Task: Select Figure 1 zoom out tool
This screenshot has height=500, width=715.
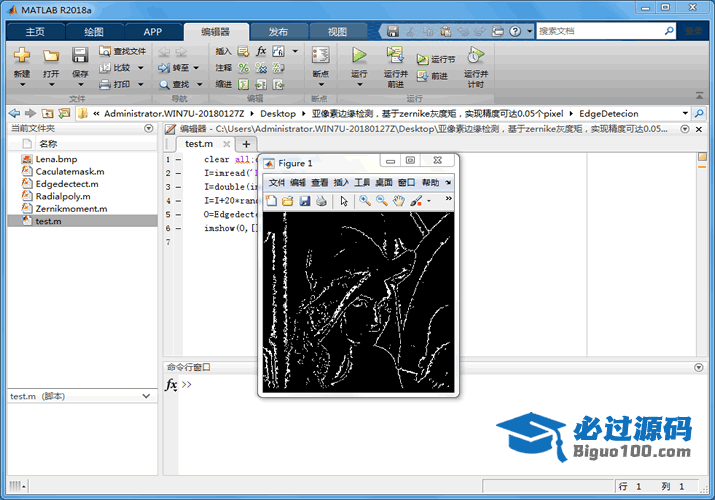Action: point(382,201)
